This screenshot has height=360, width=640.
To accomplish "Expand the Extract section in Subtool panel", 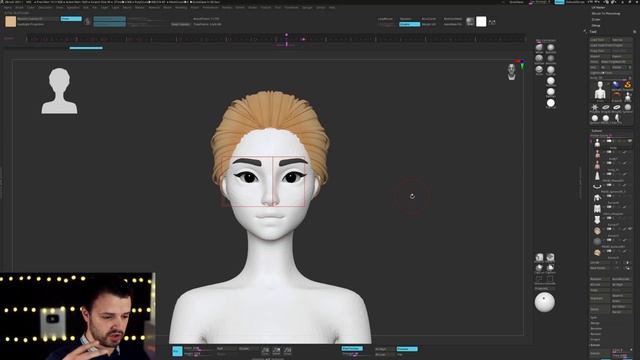I will coord(596,345).
